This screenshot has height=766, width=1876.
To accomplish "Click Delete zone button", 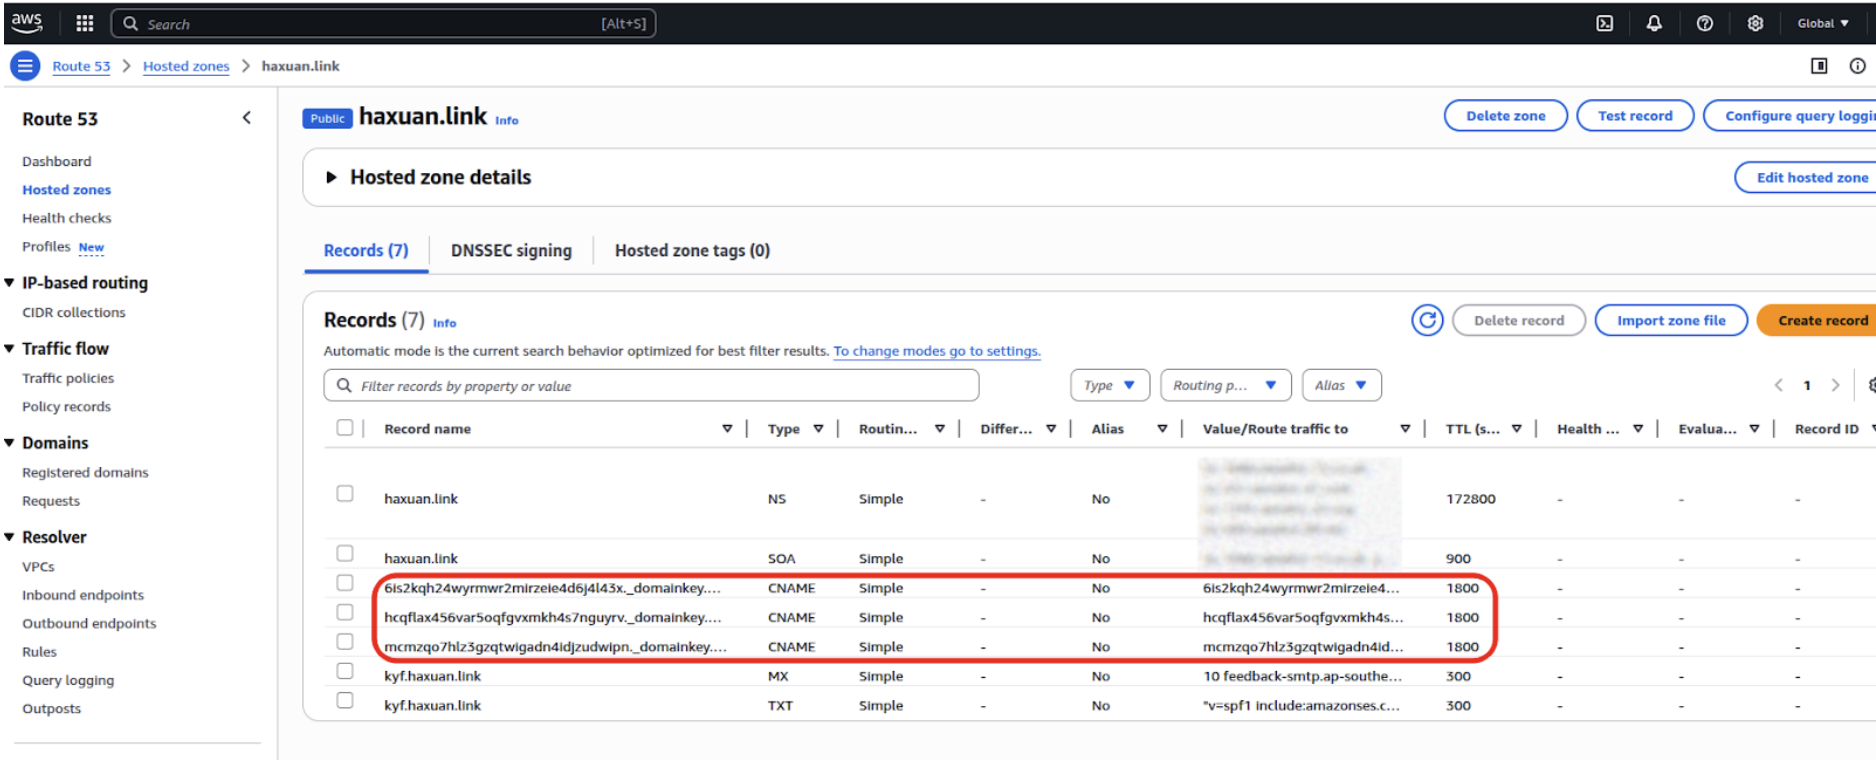I will tap(1506, 116).
